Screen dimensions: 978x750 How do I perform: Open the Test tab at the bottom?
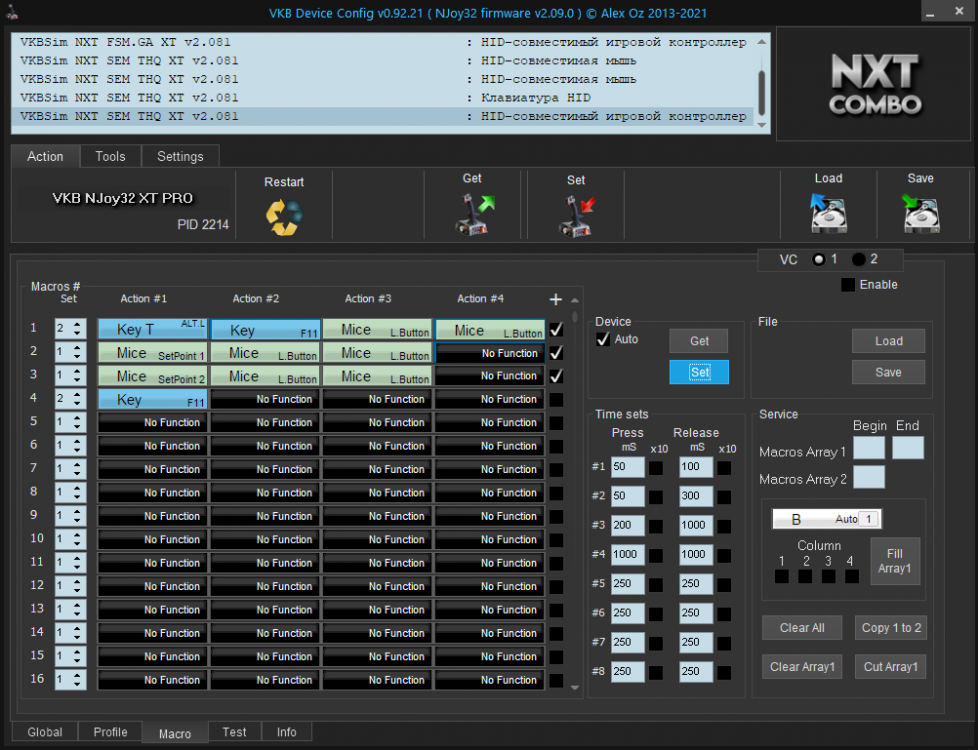[x=234, y=732]
